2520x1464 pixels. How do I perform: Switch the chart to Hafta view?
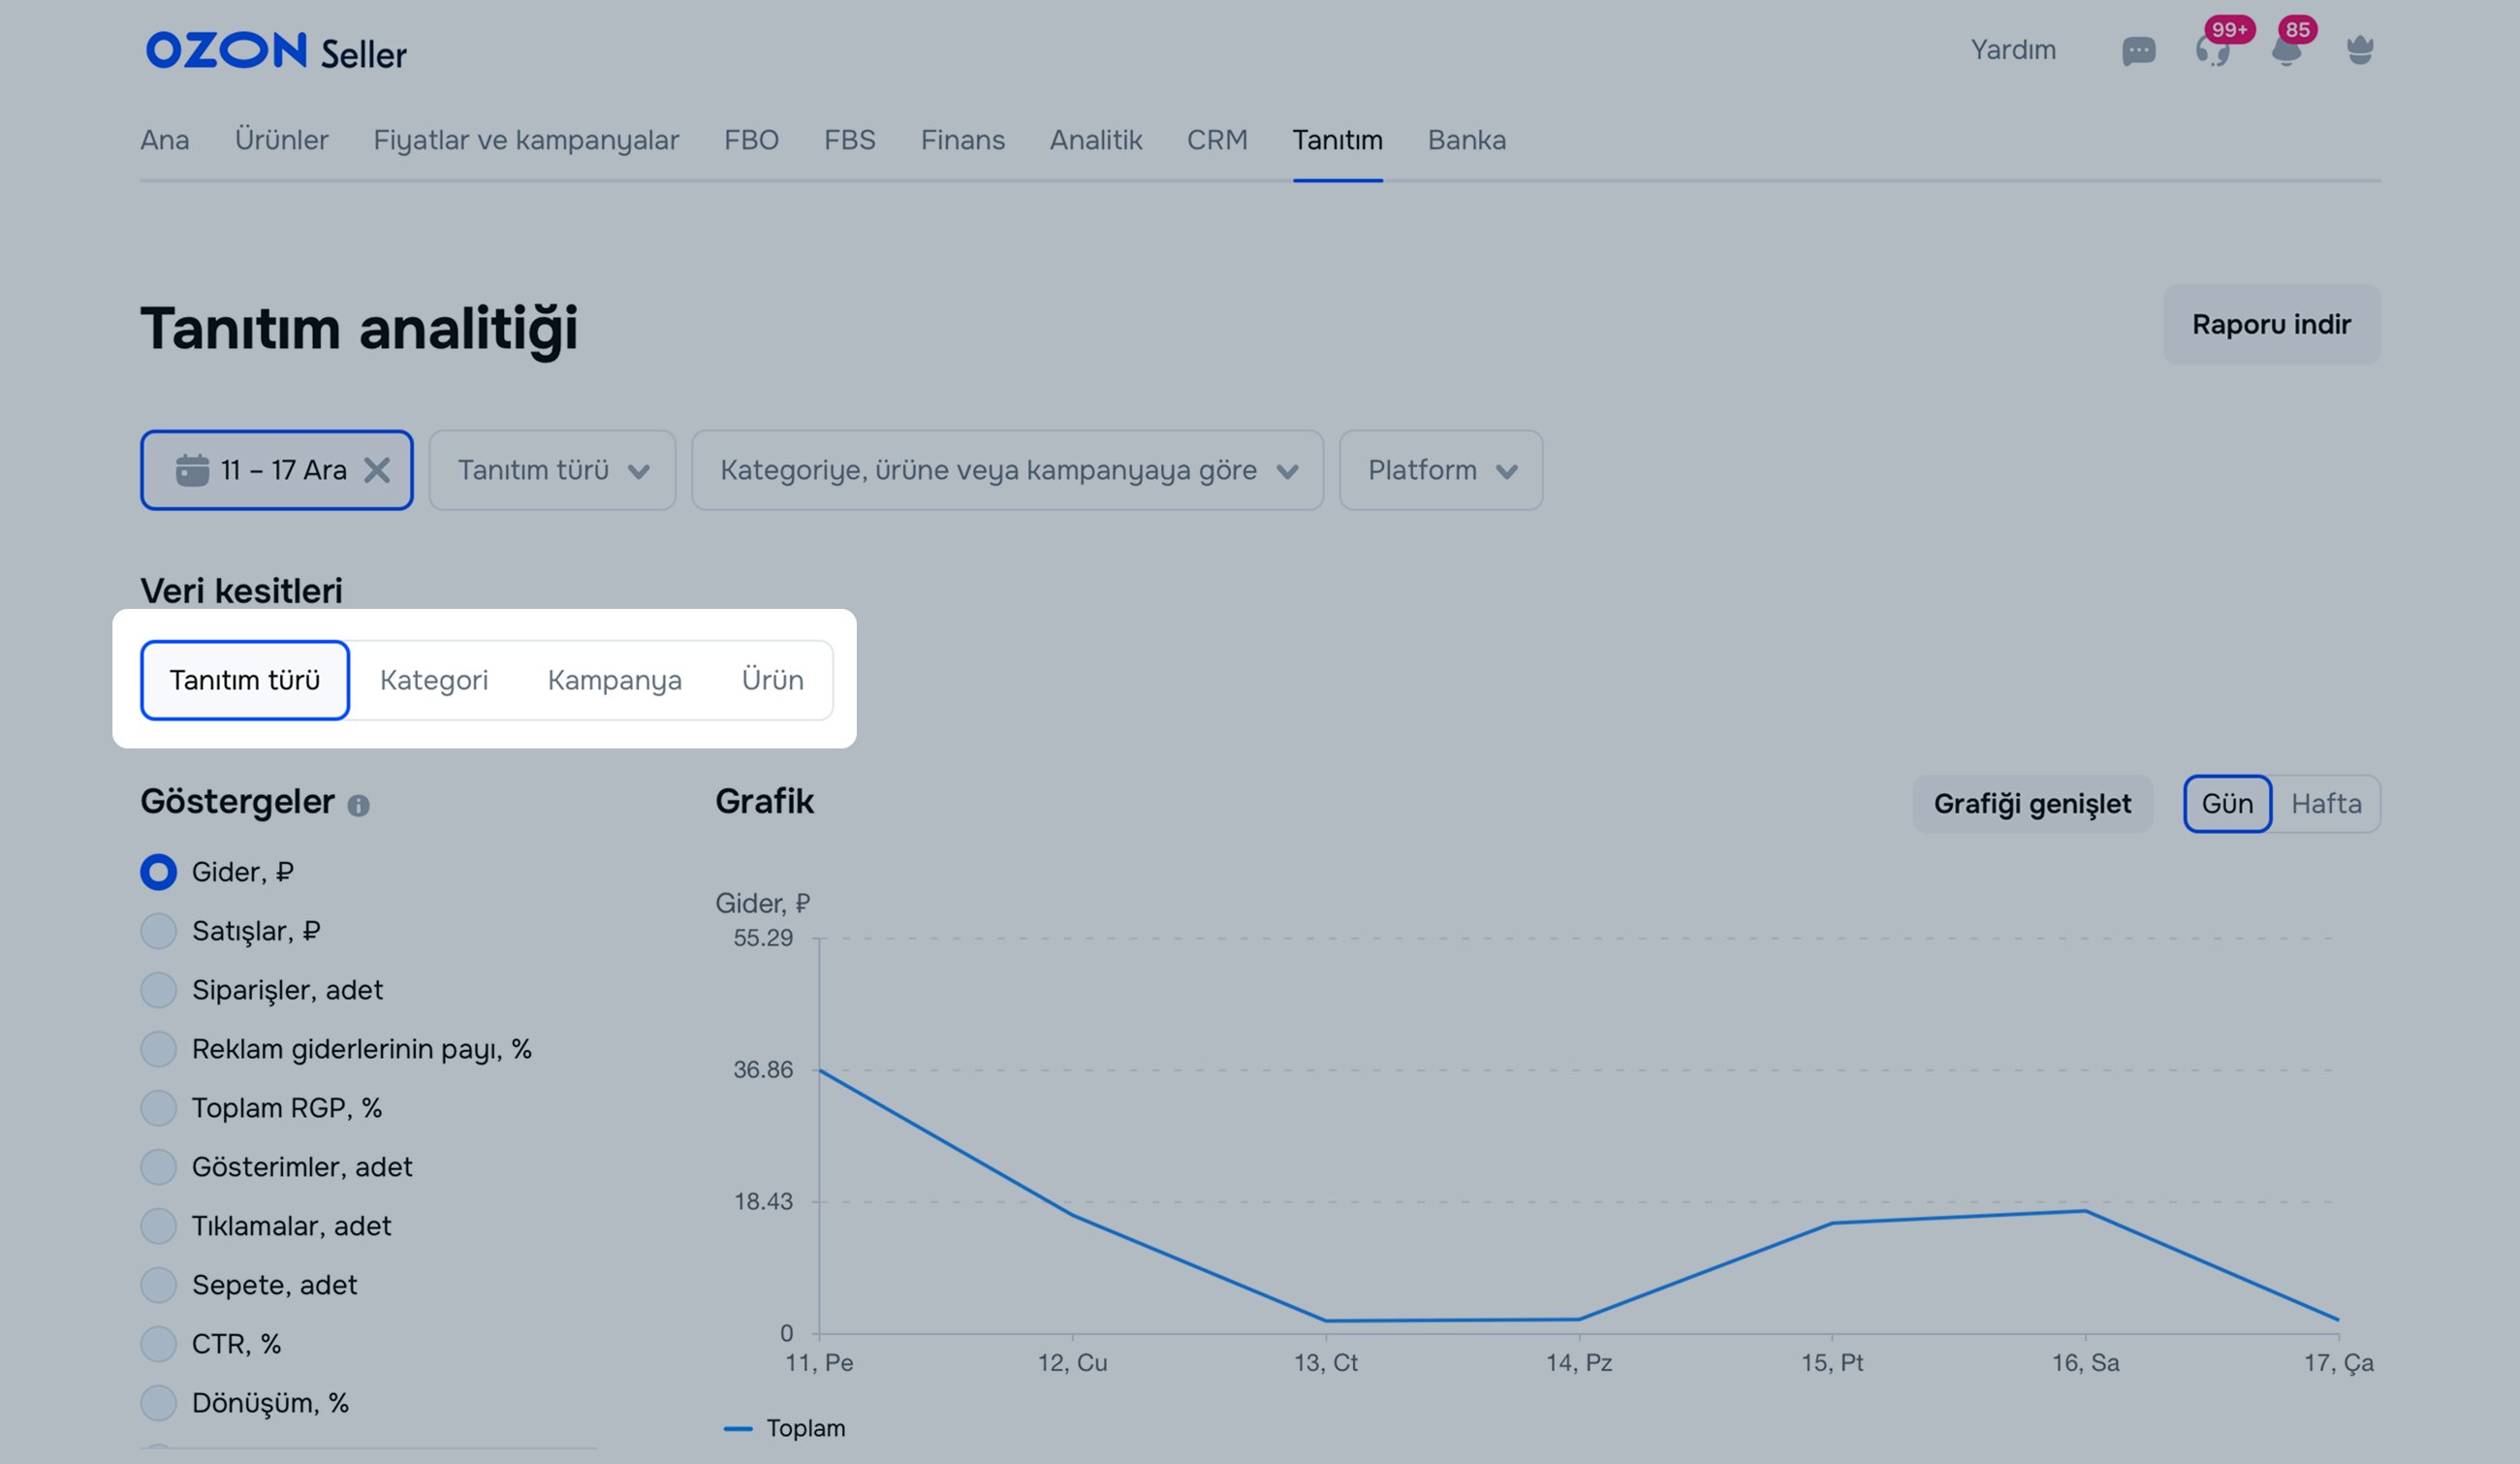pyautogui.click(x=2326, y=804)
